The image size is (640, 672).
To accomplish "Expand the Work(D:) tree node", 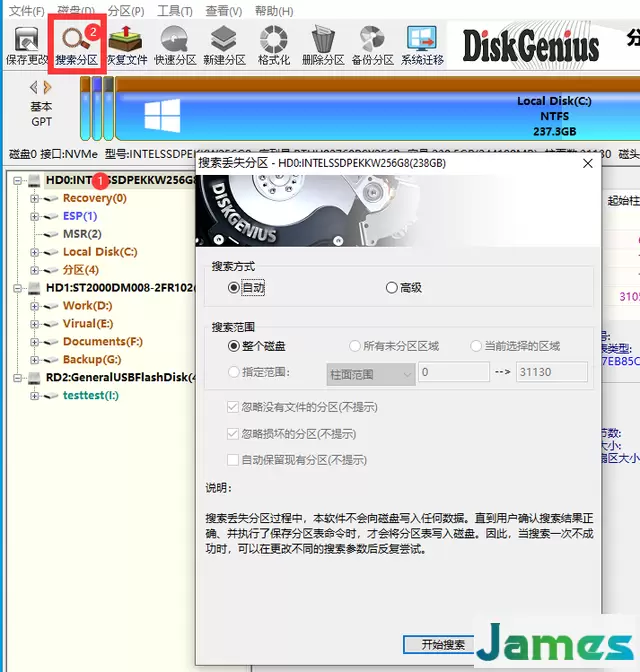I will point(34,306).
